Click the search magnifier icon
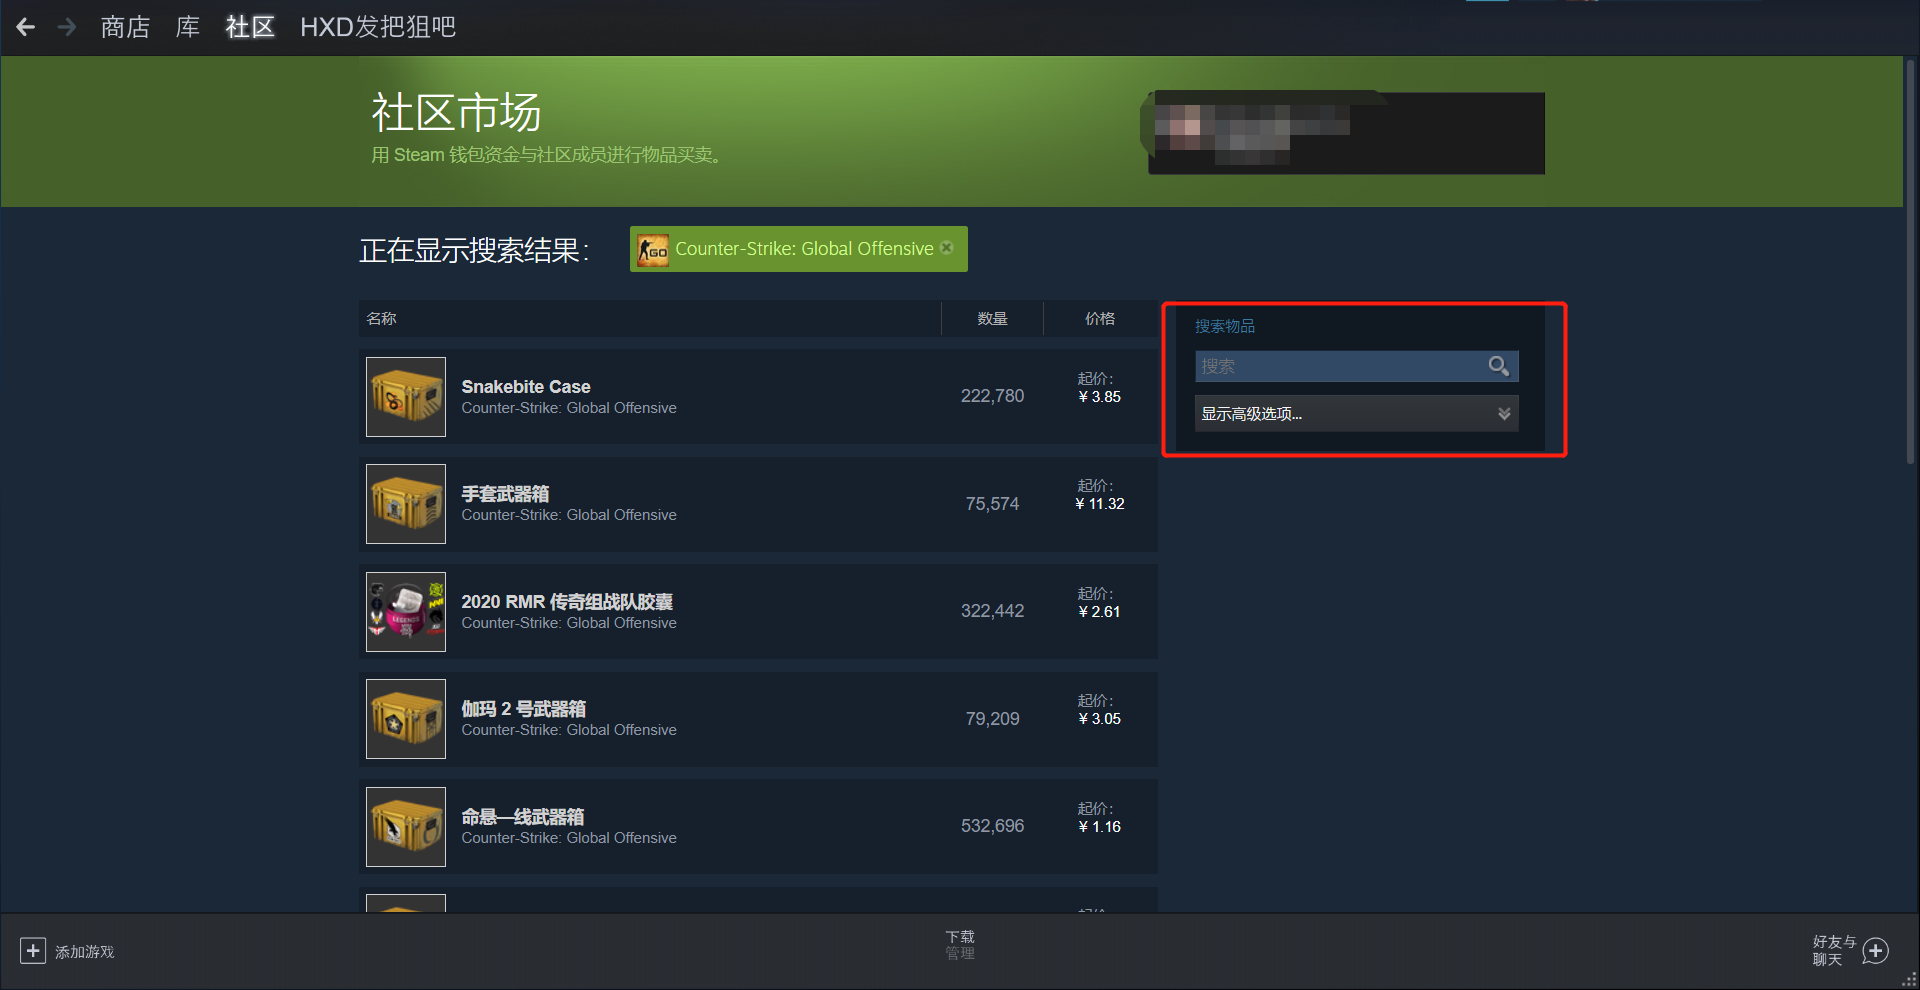Viewport: 1920px width, 990px height. click(1498, 366)
